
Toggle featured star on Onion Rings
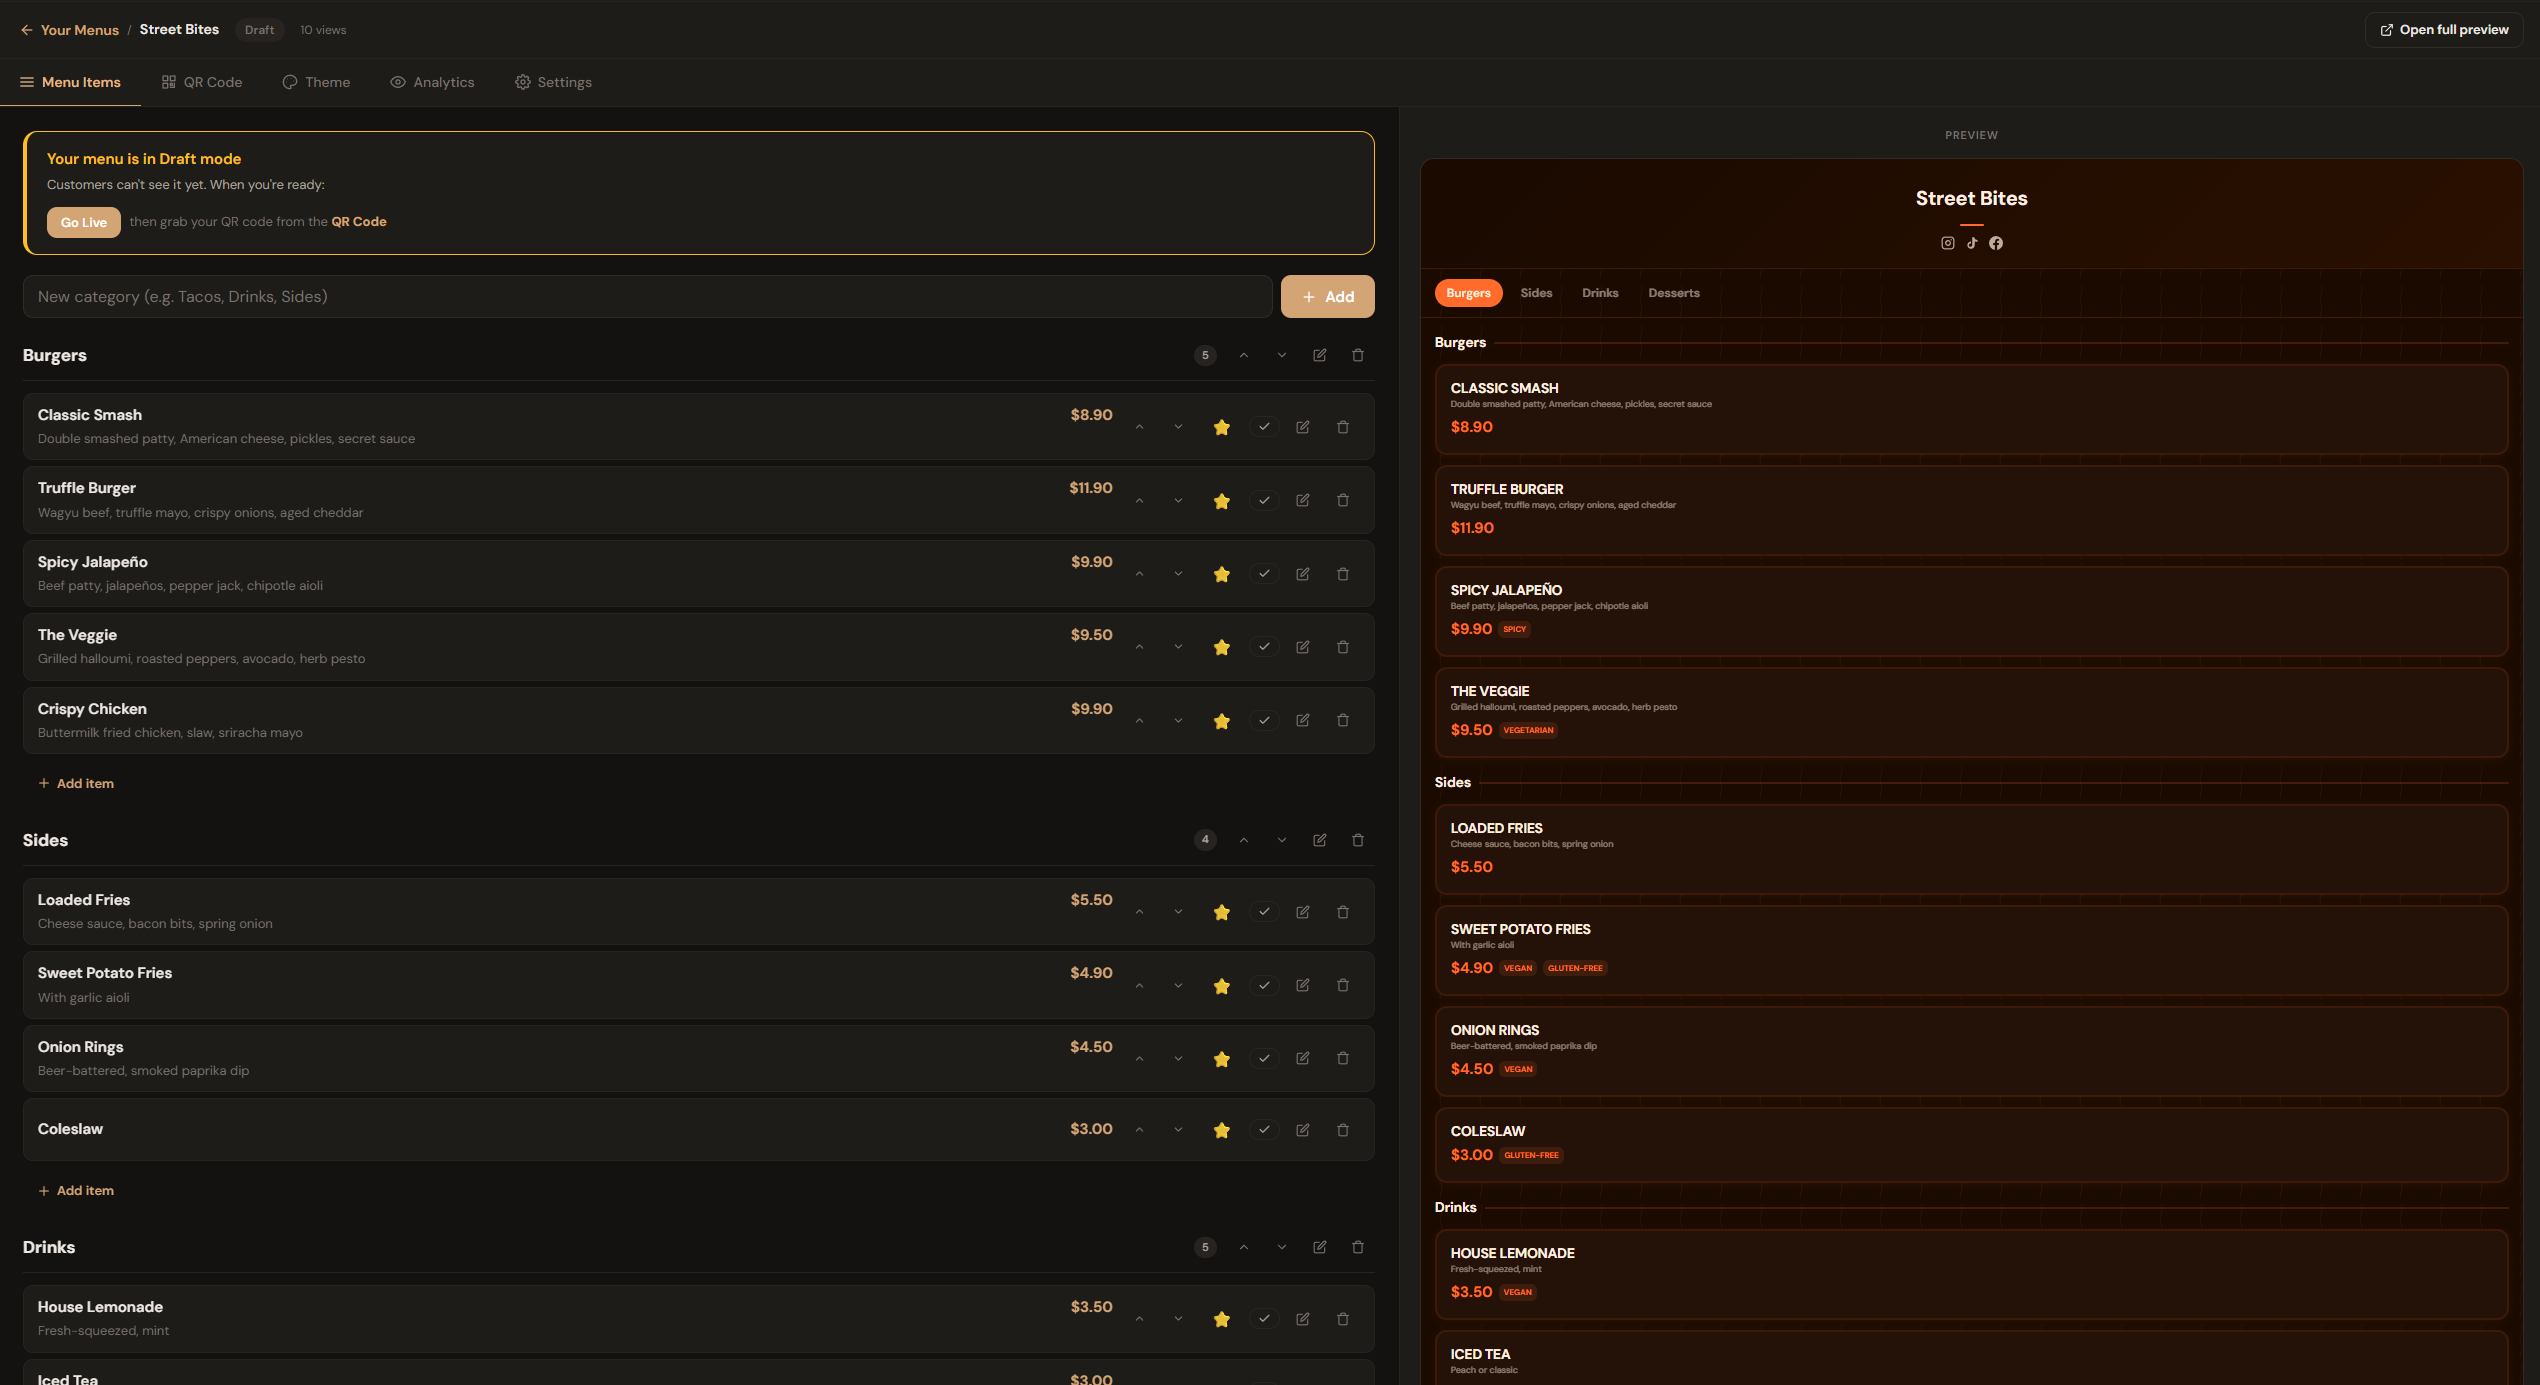click(1222, 1059)
